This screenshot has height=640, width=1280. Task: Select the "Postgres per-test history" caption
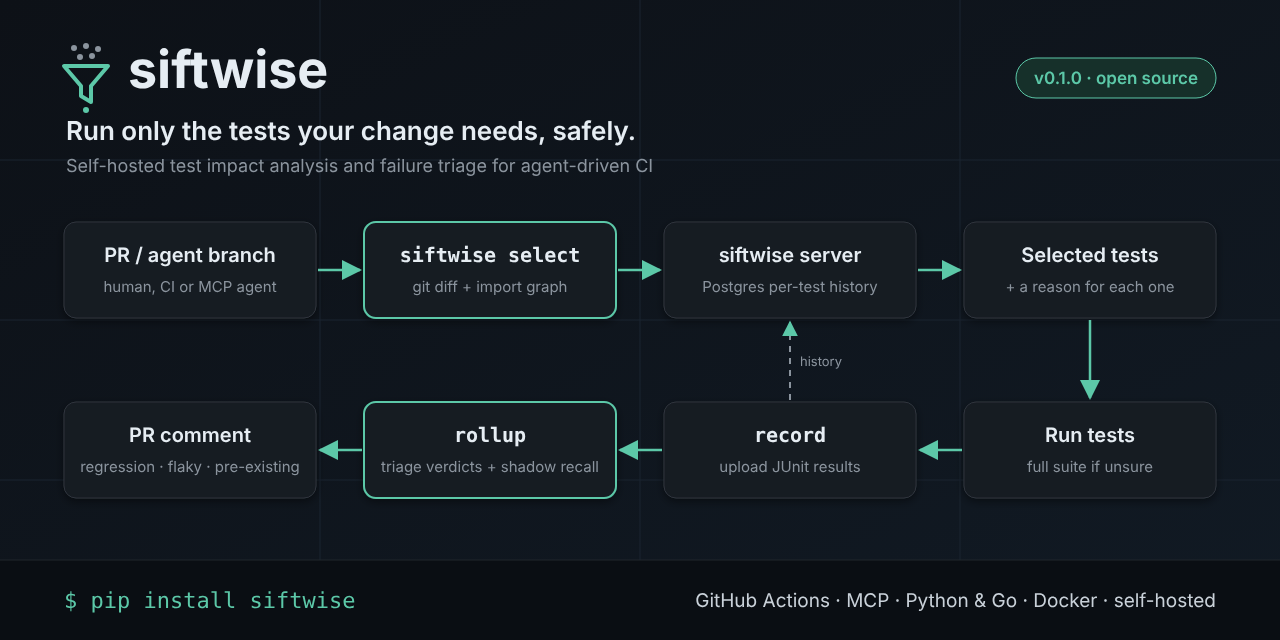pyautogui.click(x=790, y=287)
